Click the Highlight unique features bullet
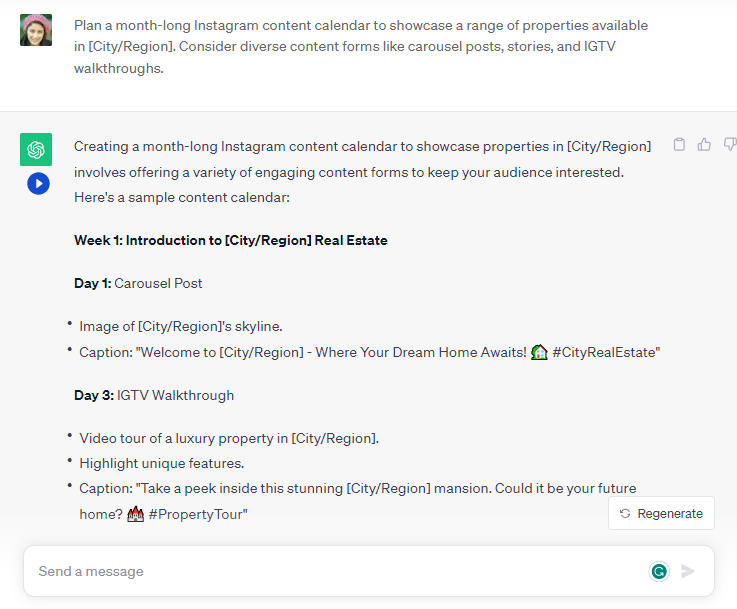The width and height of the screenshot is (737, 609). coord(162,463)
